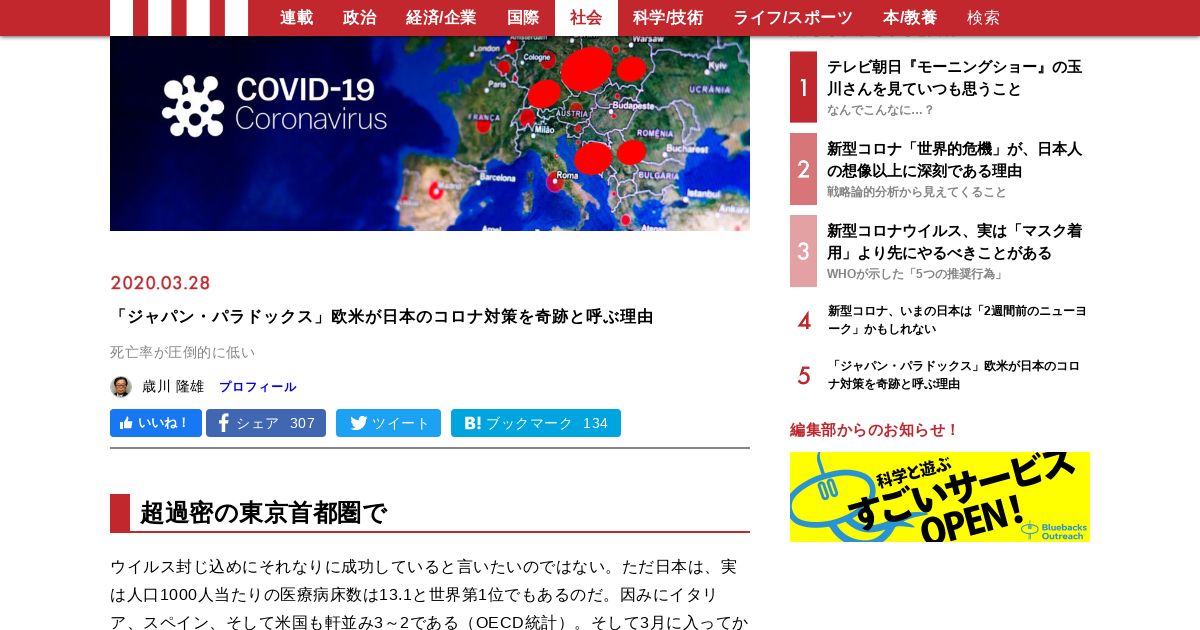Click the rank 5 number
This screenshot has width=1200, height=630.
coord(804,376)
